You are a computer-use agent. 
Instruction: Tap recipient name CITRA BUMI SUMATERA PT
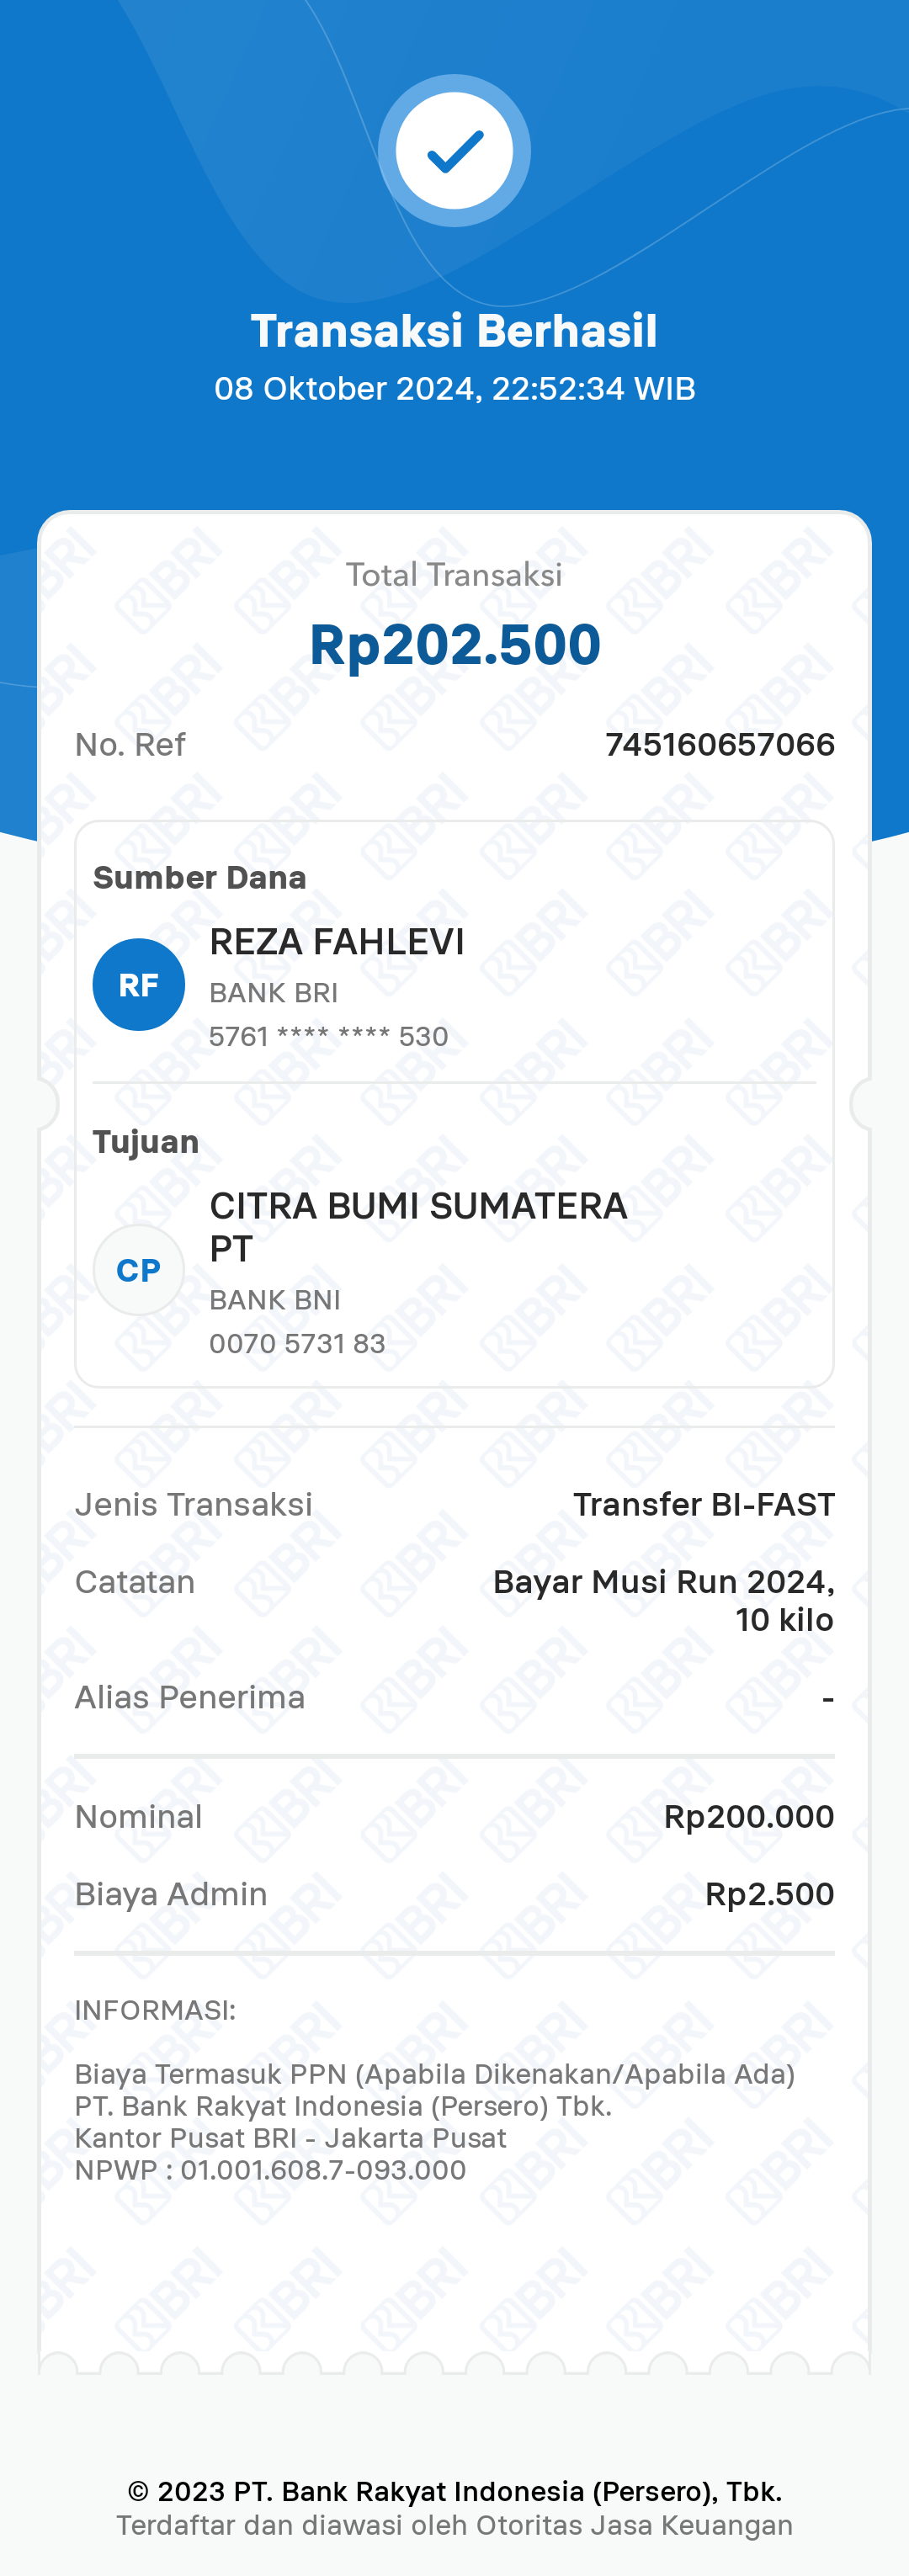click(x=418, y=1227)
